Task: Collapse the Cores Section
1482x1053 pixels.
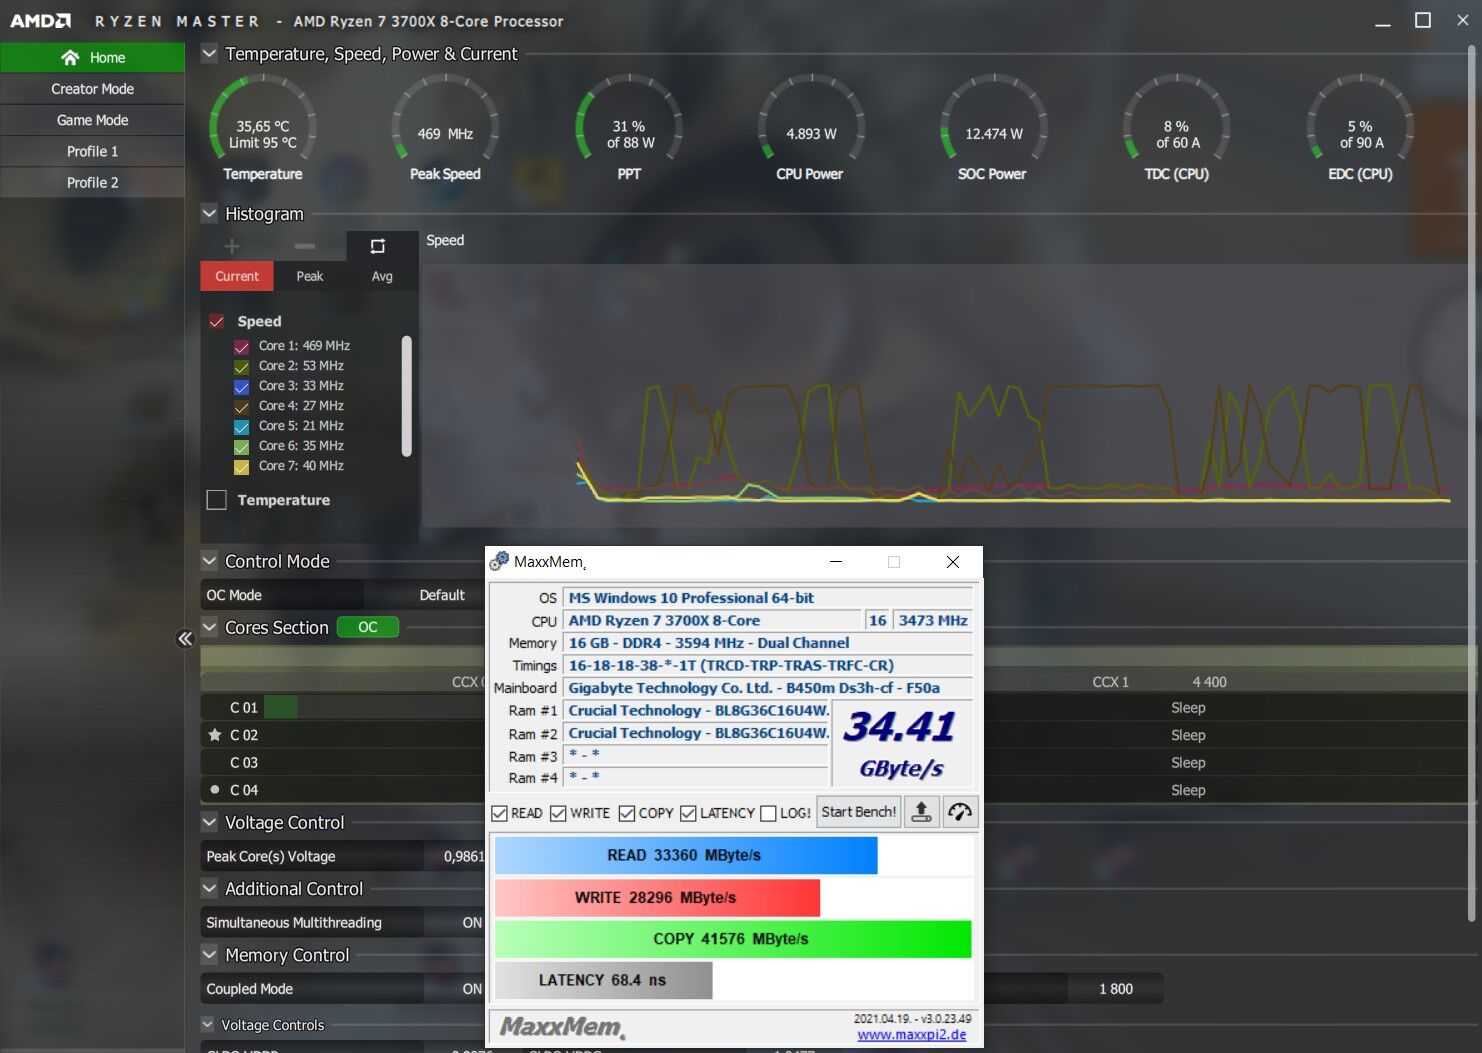Action: click(209, 627)
